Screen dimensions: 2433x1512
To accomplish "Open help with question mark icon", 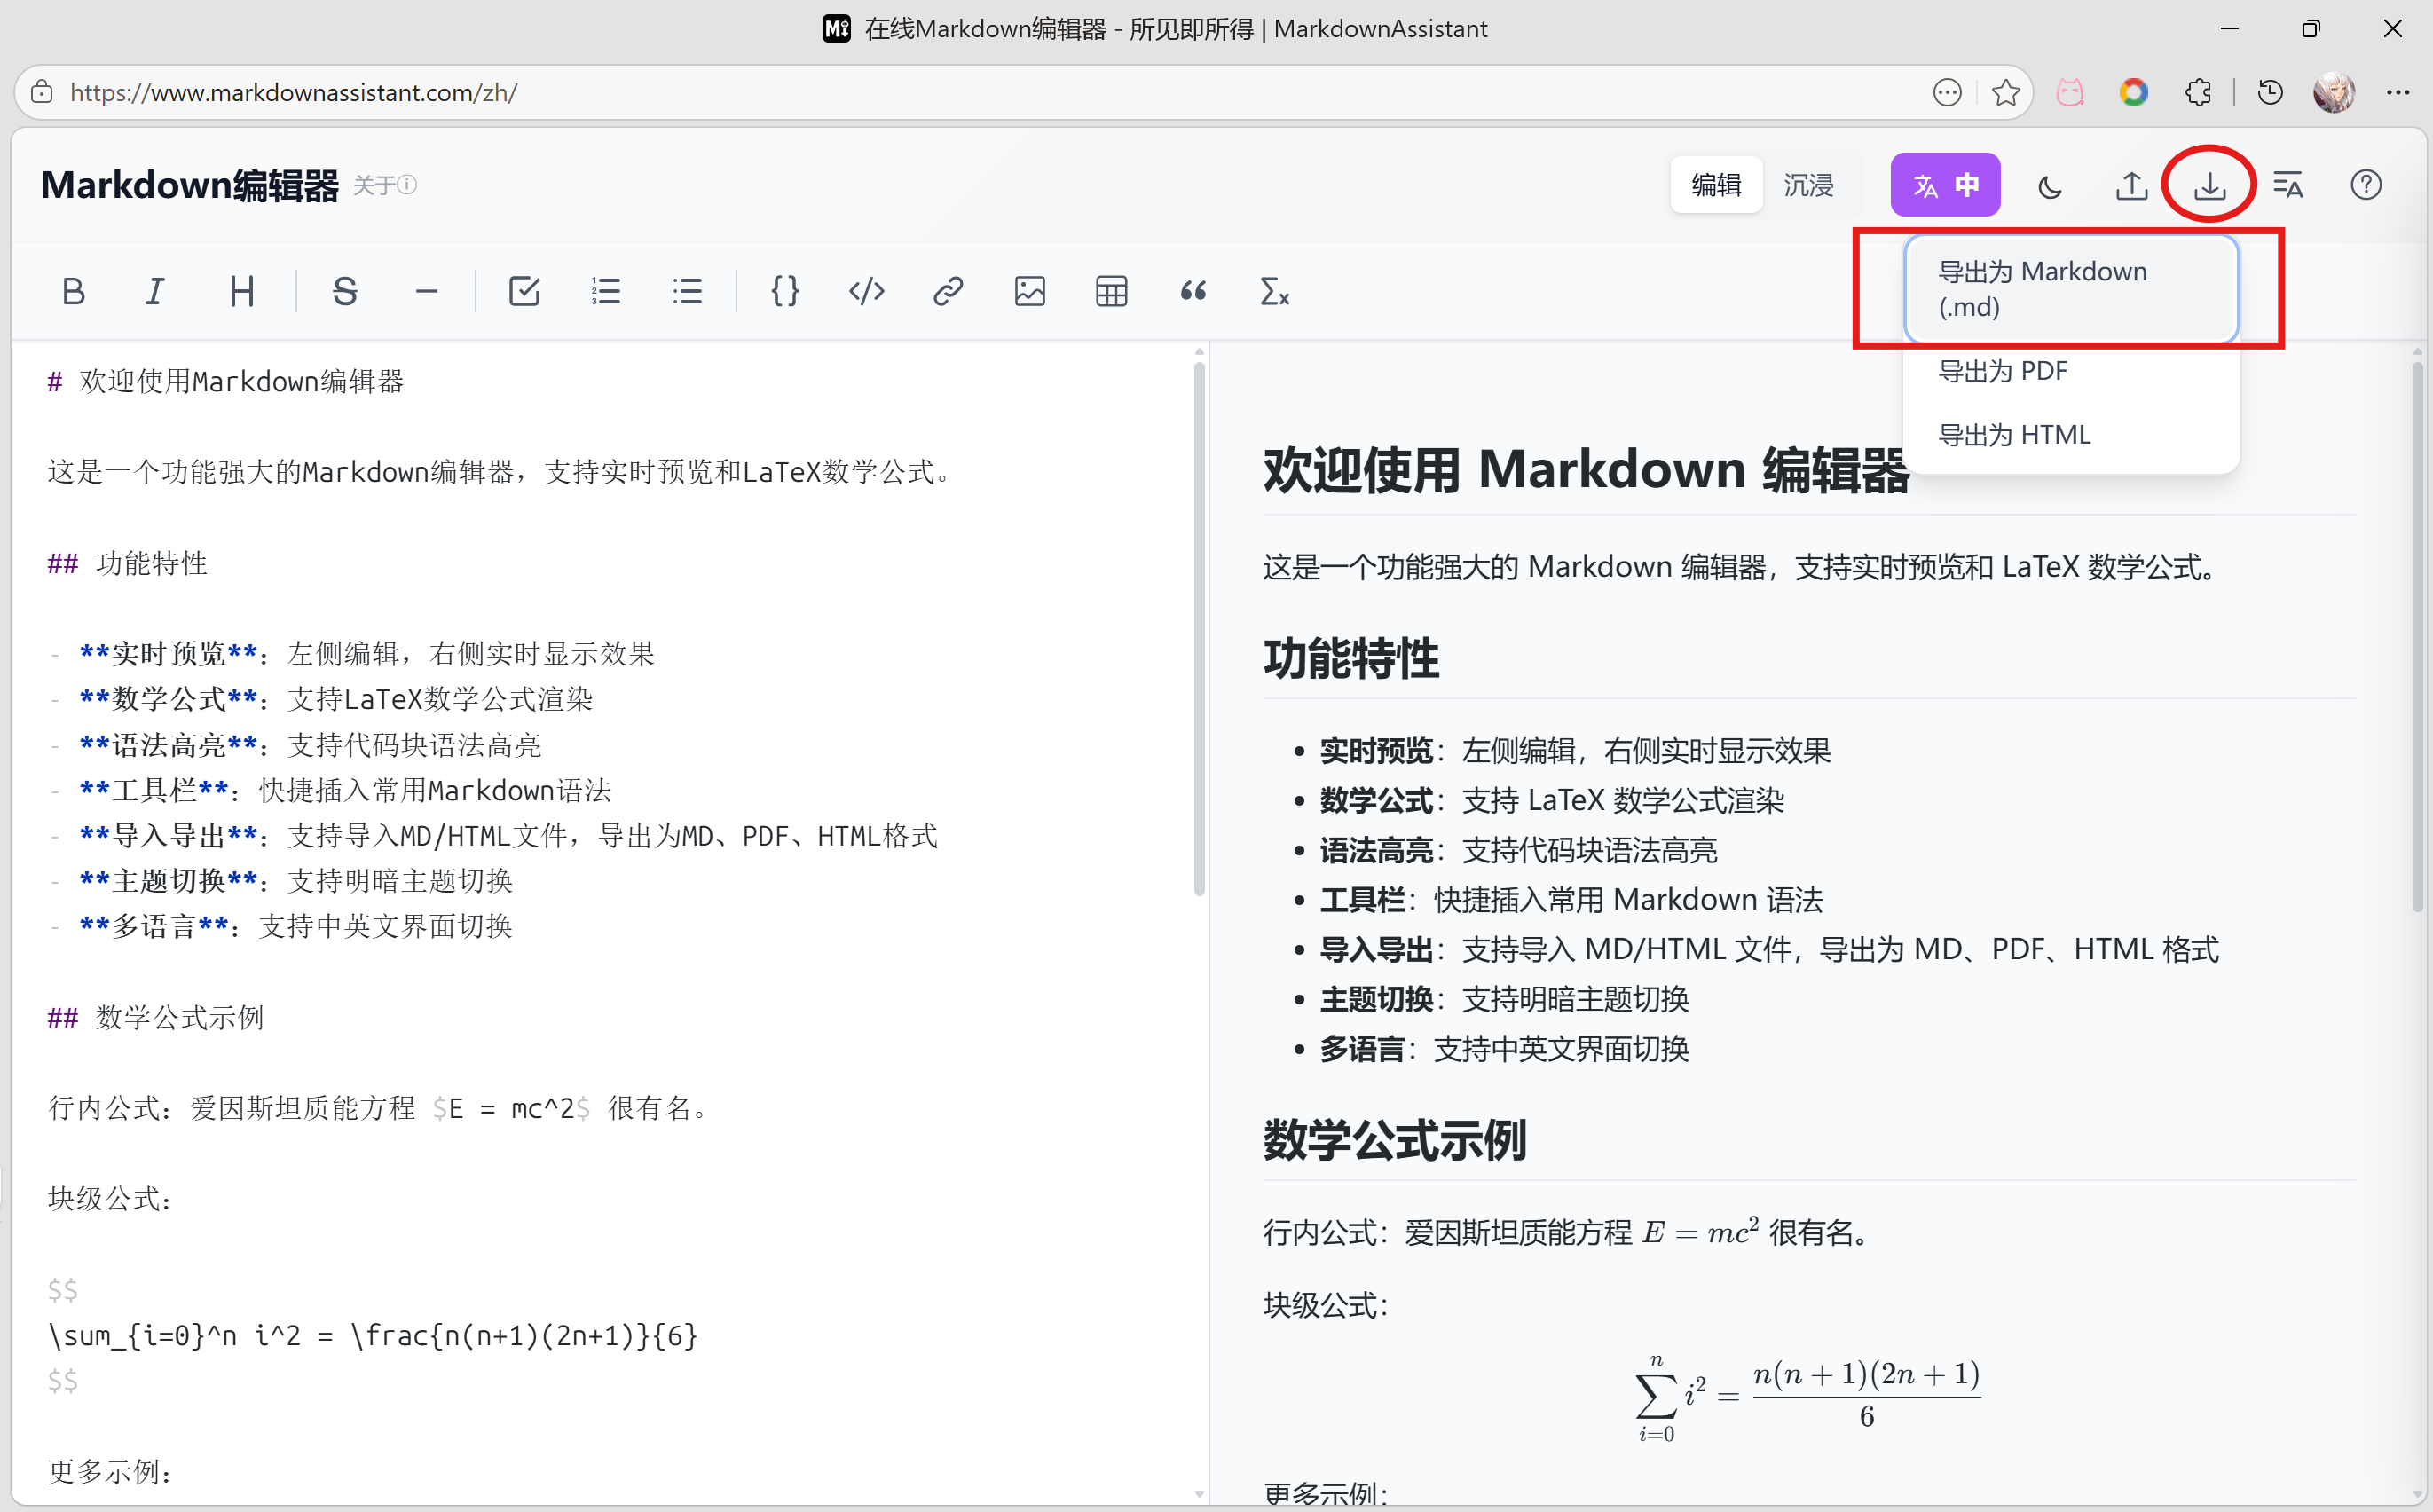I will pos(2366,186).
